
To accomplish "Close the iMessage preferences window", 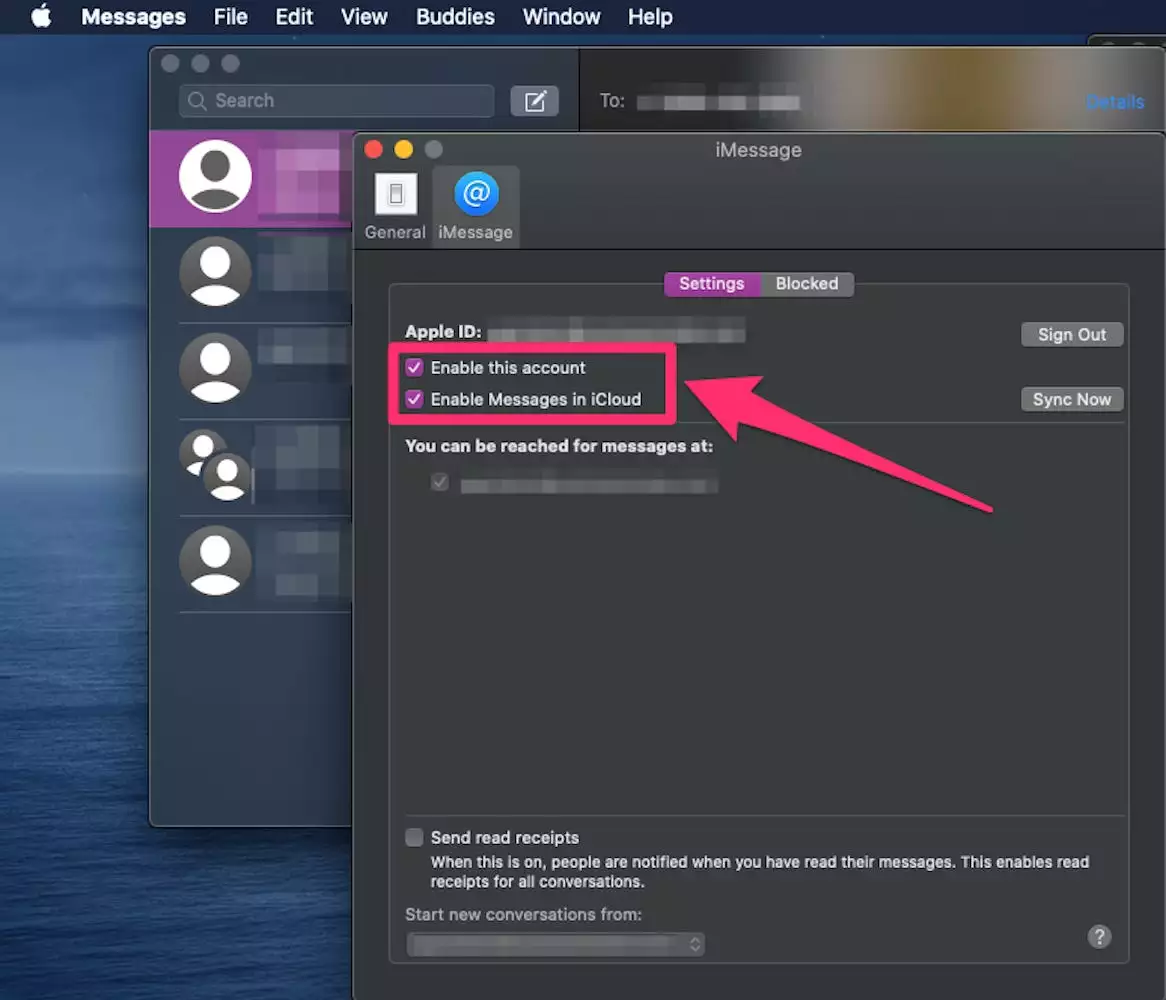I will point(373,149).
